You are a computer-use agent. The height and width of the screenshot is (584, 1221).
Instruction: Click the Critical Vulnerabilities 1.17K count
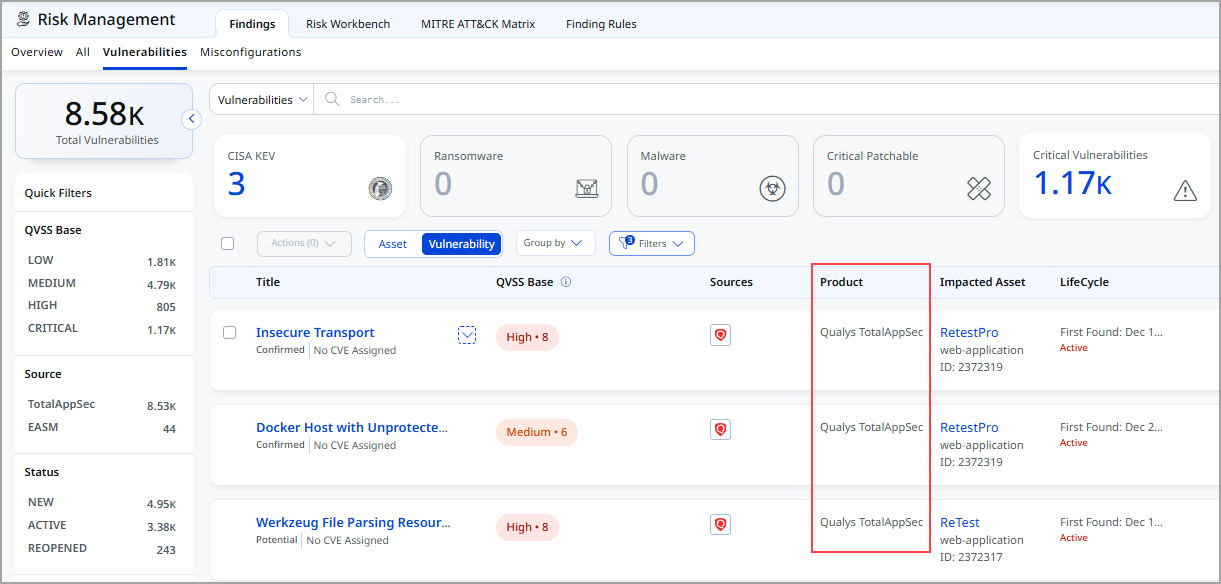click(1072, 184)
